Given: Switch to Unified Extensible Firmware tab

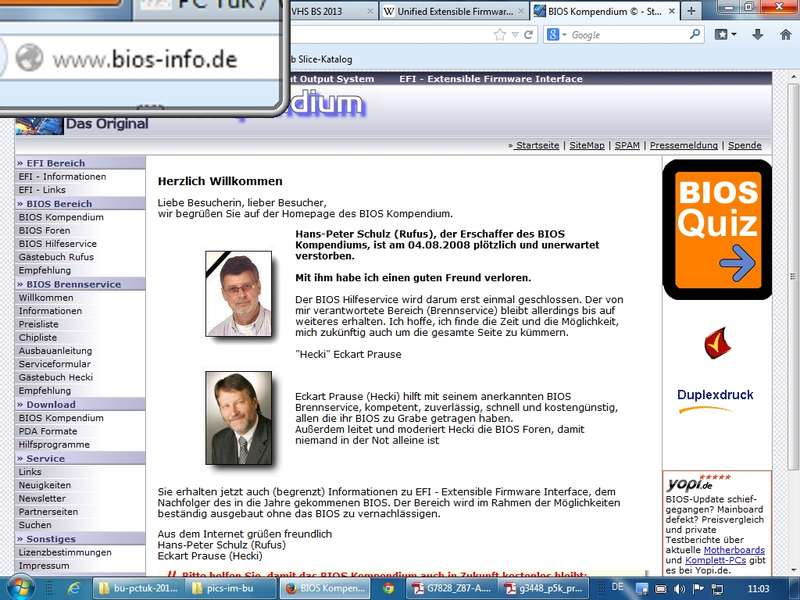Looking at the screenshot, I should pos(454,11).
